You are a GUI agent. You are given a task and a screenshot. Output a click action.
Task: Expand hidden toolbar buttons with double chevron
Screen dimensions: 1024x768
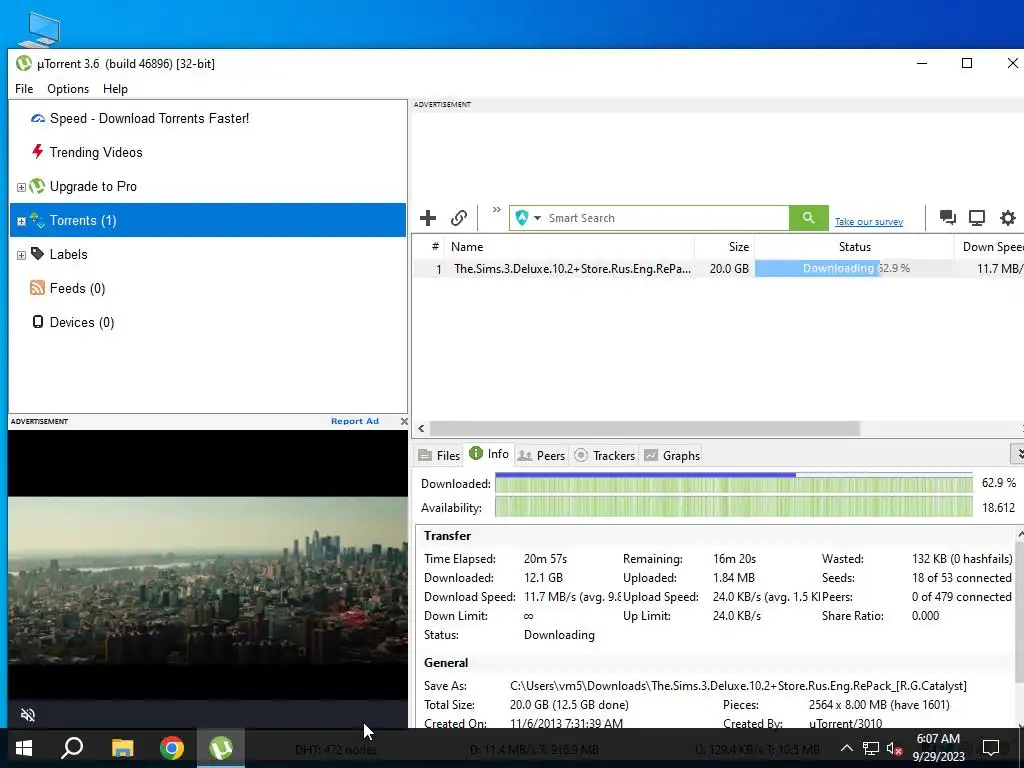pos(497,210)
